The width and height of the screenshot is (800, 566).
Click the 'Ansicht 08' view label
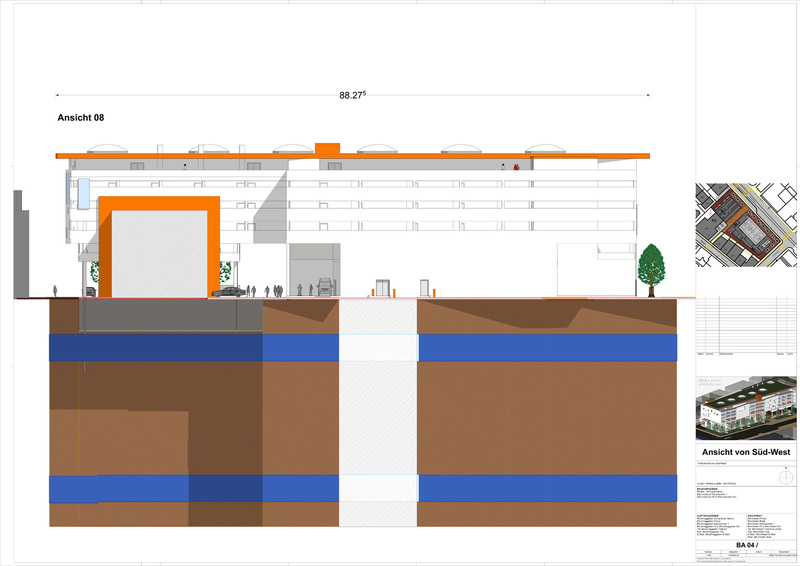coord(81,118)
